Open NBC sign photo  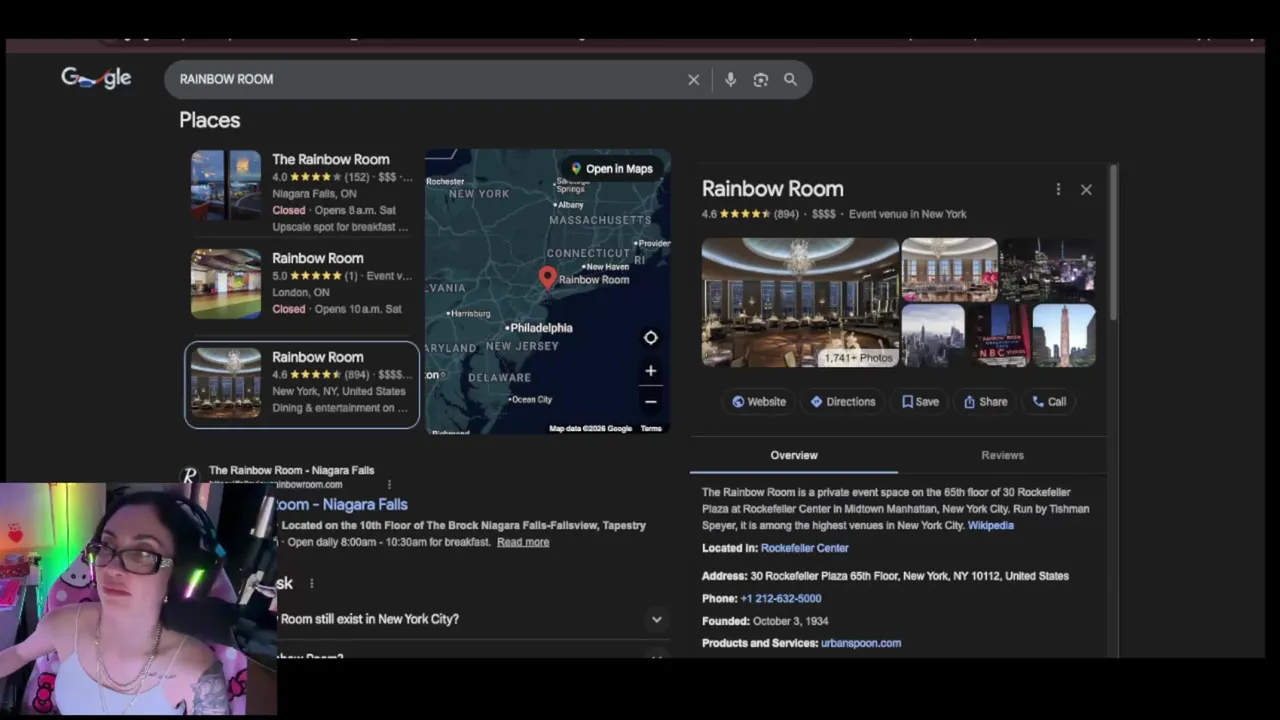(998, 336)
